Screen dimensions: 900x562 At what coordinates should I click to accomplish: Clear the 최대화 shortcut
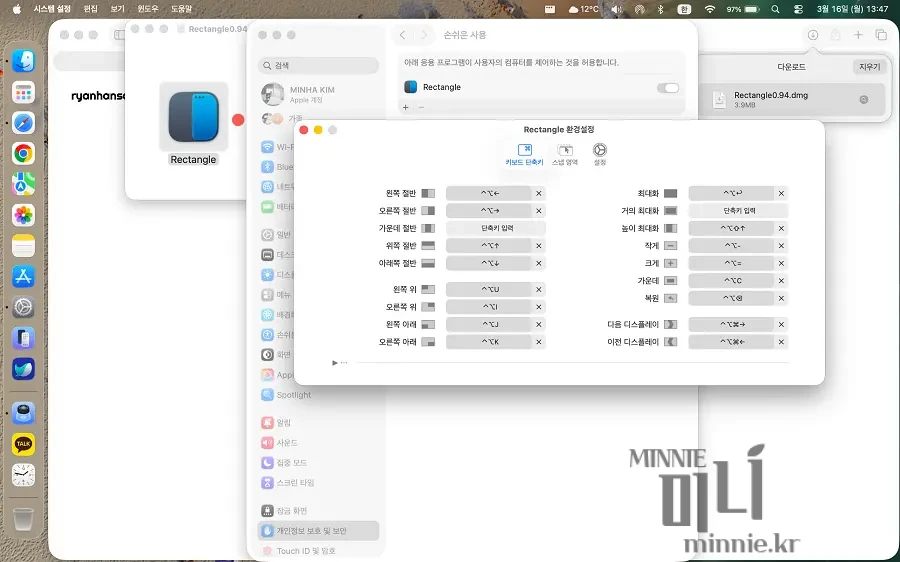click(781, 193)
